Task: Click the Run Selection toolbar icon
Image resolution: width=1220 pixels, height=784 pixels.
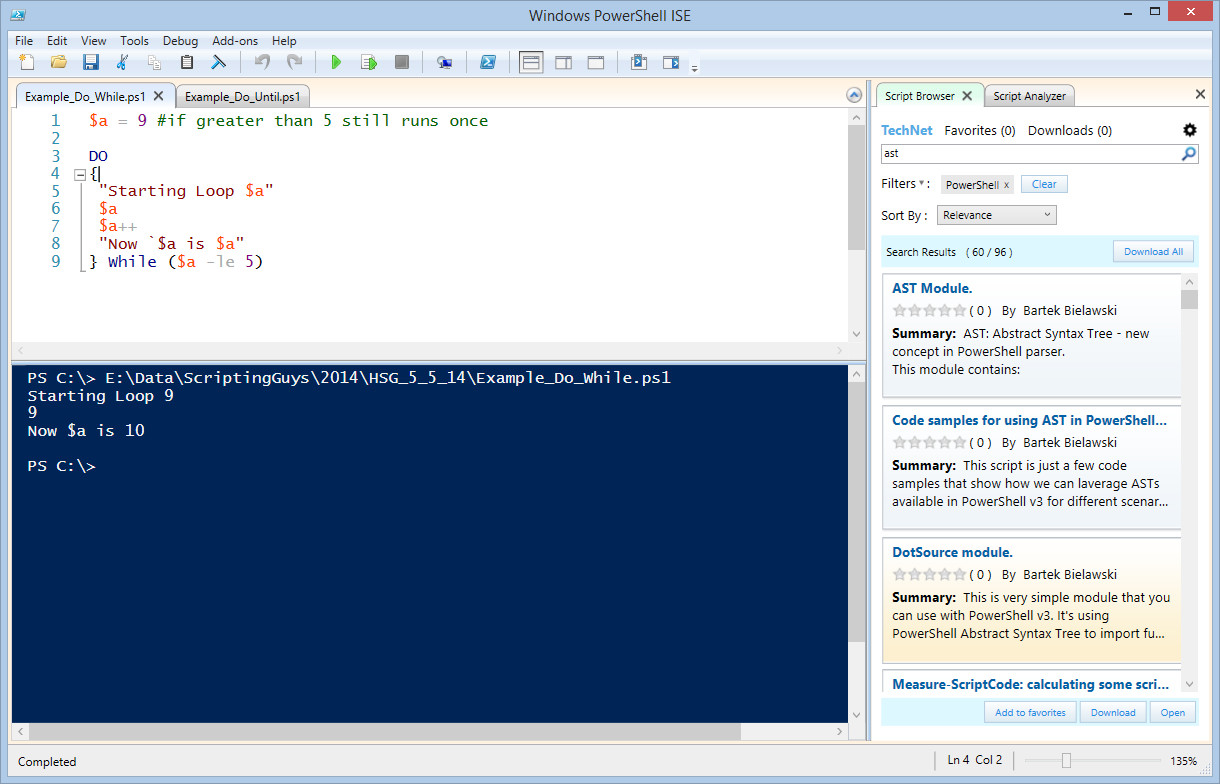Action: [368, 63]
